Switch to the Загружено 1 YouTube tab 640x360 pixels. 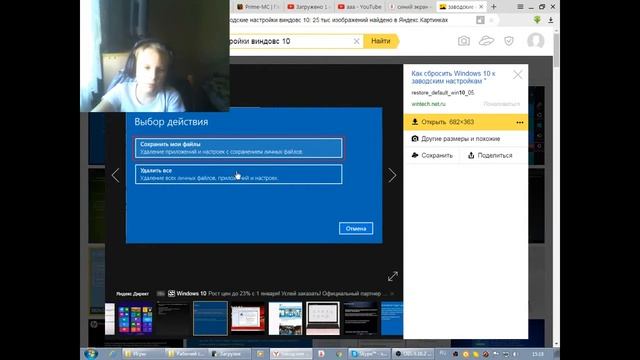pos(308,7)
